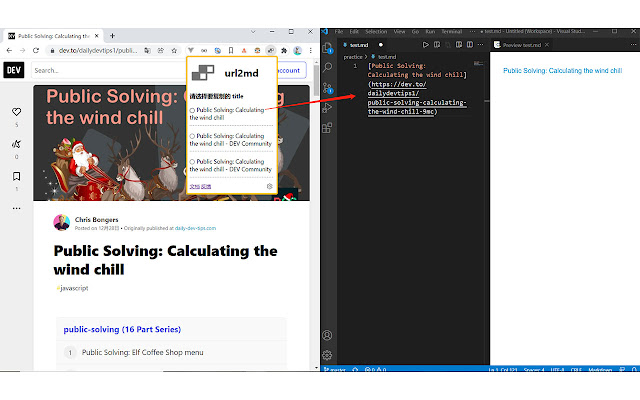Open the 'public-solving (16 Part Series)' link
640x400 pixels.
[x=122, y=329]
